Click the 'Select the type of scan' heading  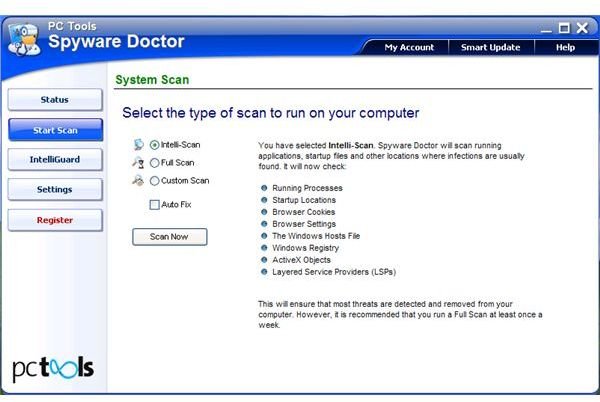[271, 113]
